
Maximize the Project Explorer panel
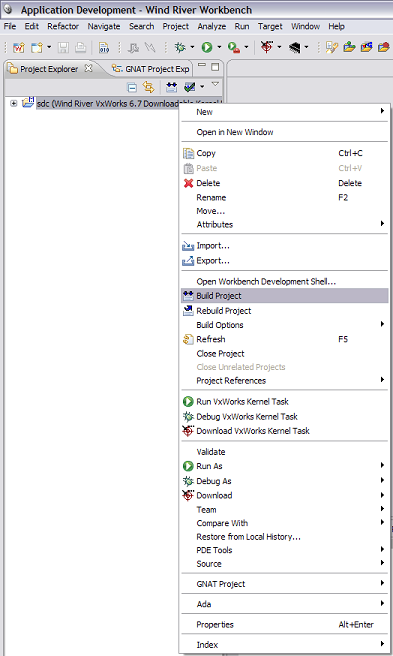point(215,67)
